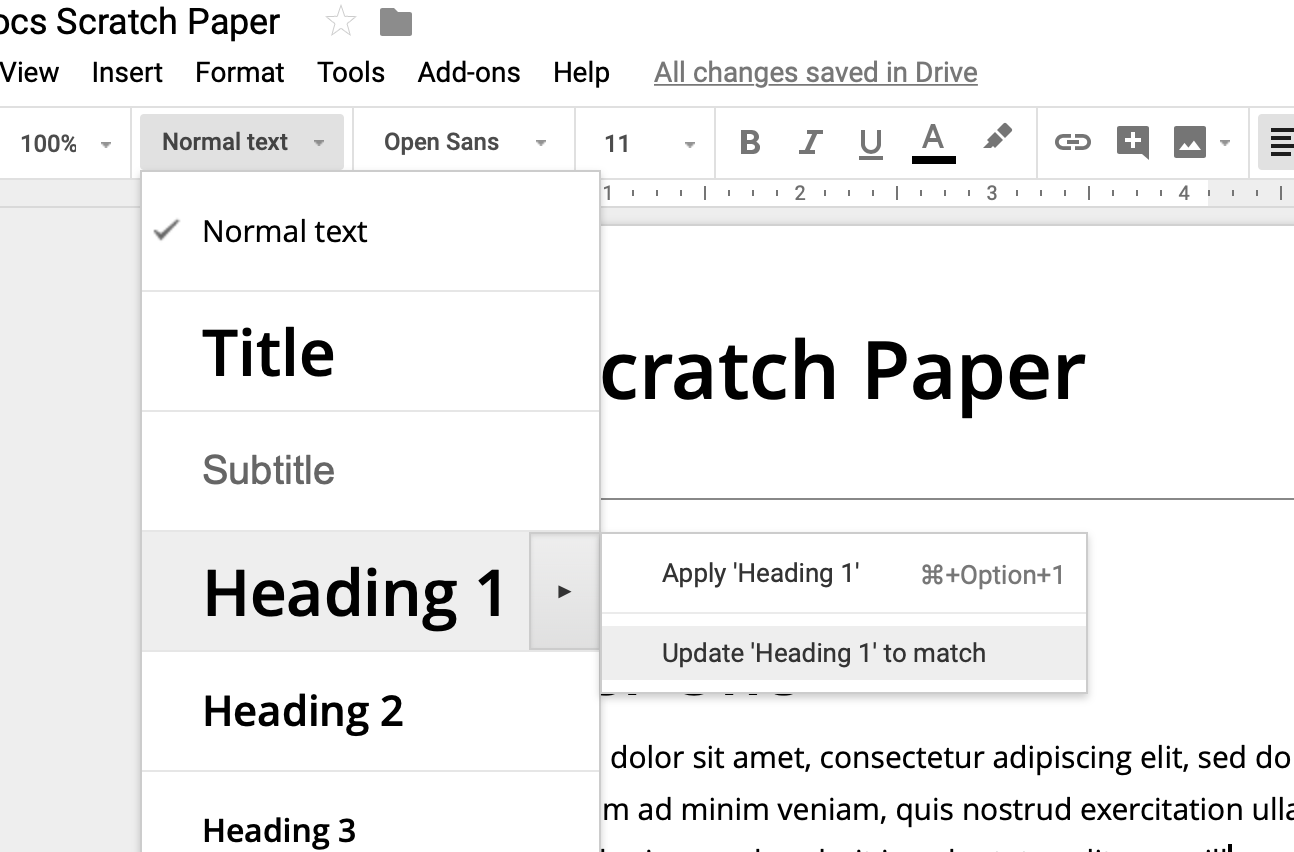Add a comment with the plus bubble icon
Image resolution: width=1294 pixels, height=852 pixels.
tap(1132, 143)
